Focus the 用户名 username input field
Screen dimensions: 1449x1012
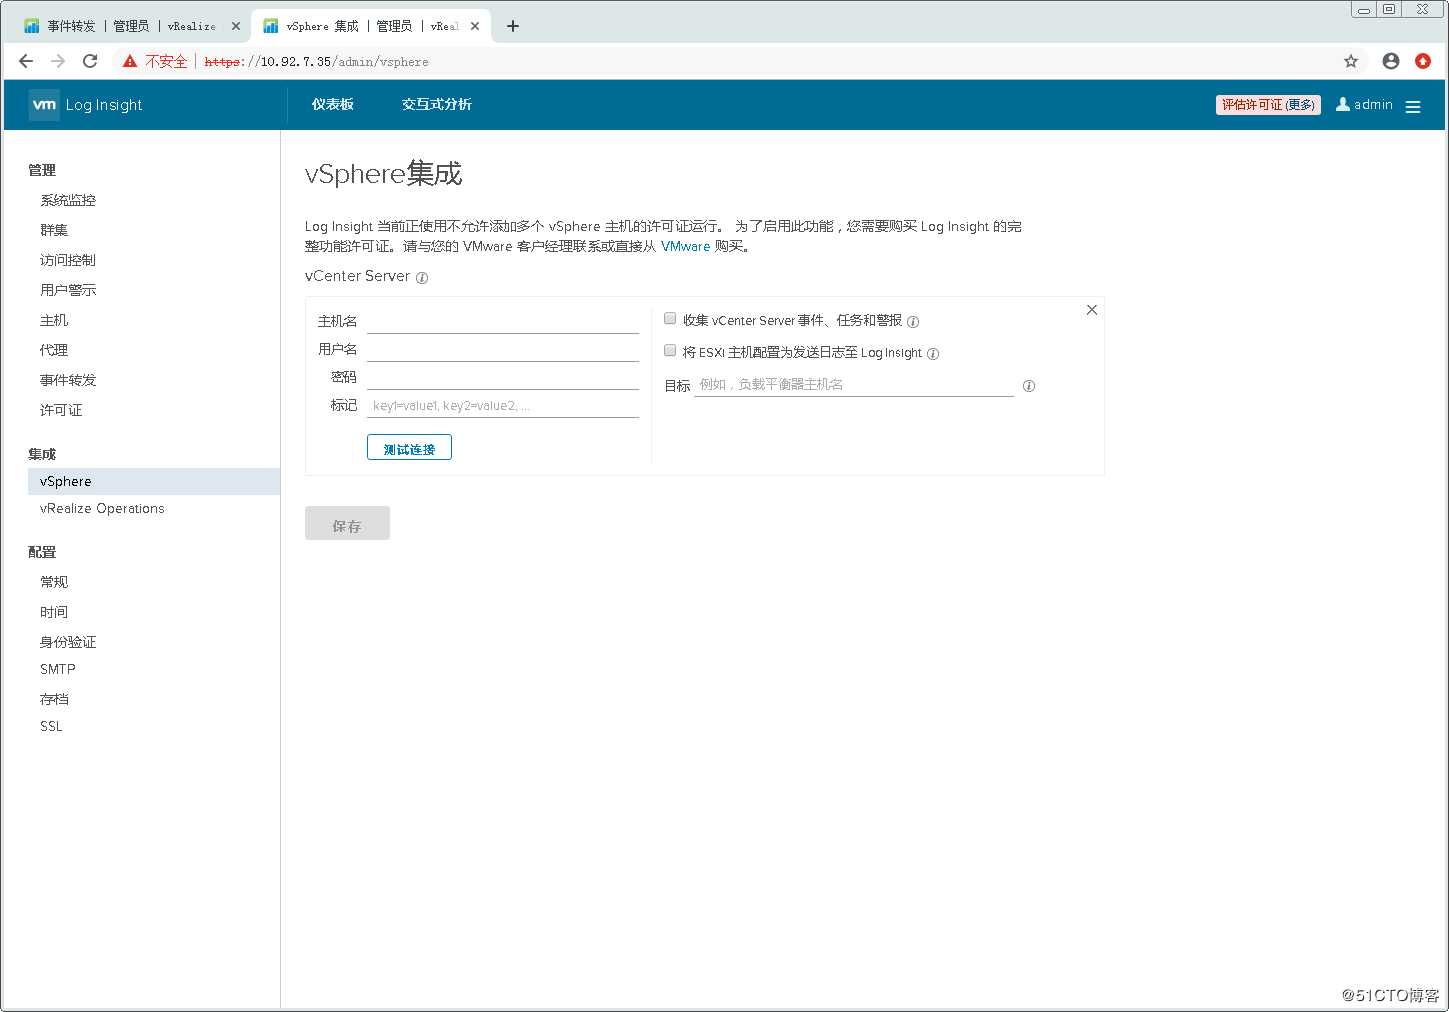(x=503, y=349)
